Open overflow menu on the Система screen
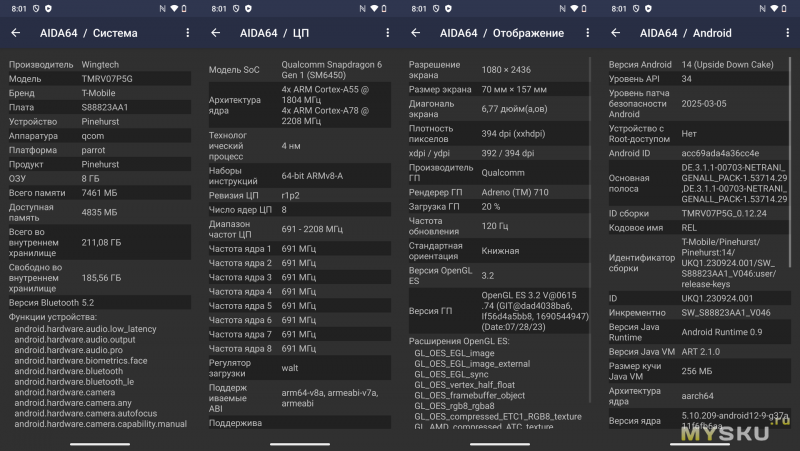The height and width of the screenshot is (451, 800). tap(188, 33)
